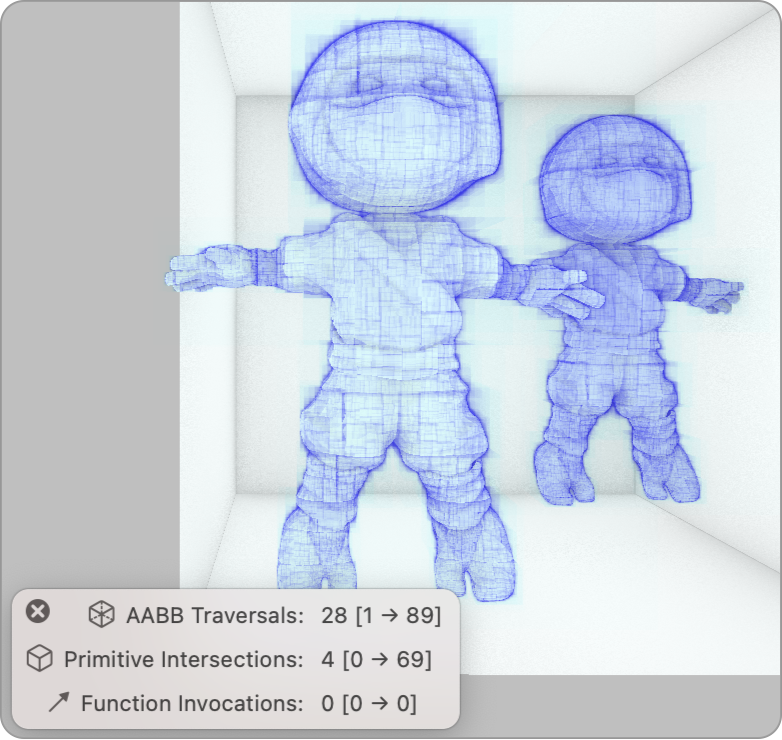Select the Primitive Intersections label

(183, 659)
